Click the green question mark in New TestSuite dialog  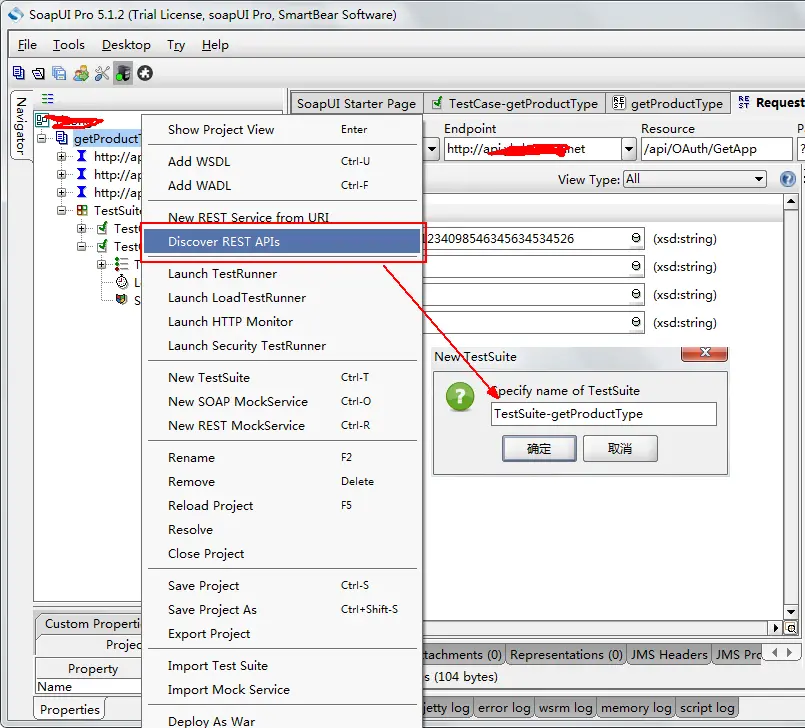point(460,397)
